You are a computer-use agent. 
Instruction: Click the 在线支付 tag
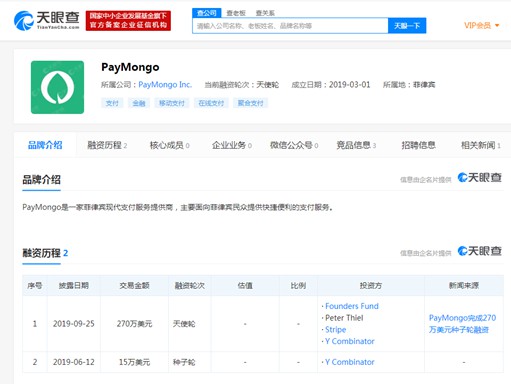click(211, 103)
